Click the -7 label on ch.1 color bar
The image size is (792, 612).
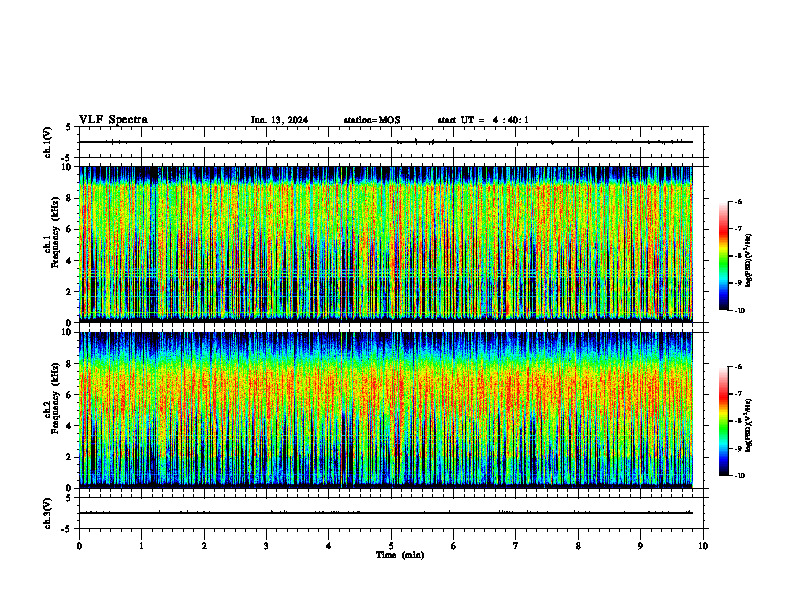738,229
